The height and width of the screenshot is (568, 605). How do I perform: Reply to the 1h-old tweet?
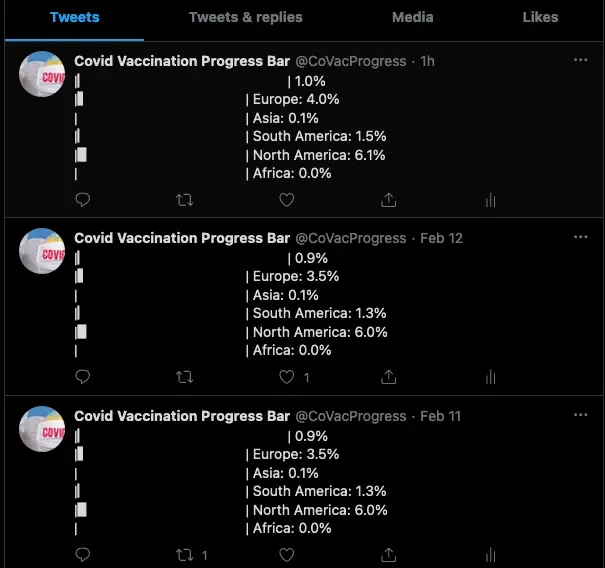[x=83, y=200]
